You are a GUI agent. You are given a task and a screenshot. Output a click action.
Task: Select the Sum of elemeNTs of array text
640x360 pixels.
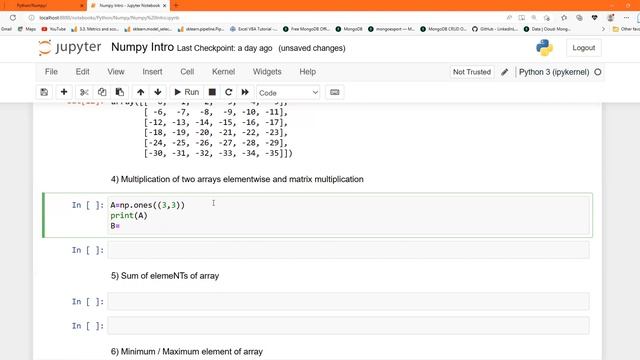pos(165,276)
